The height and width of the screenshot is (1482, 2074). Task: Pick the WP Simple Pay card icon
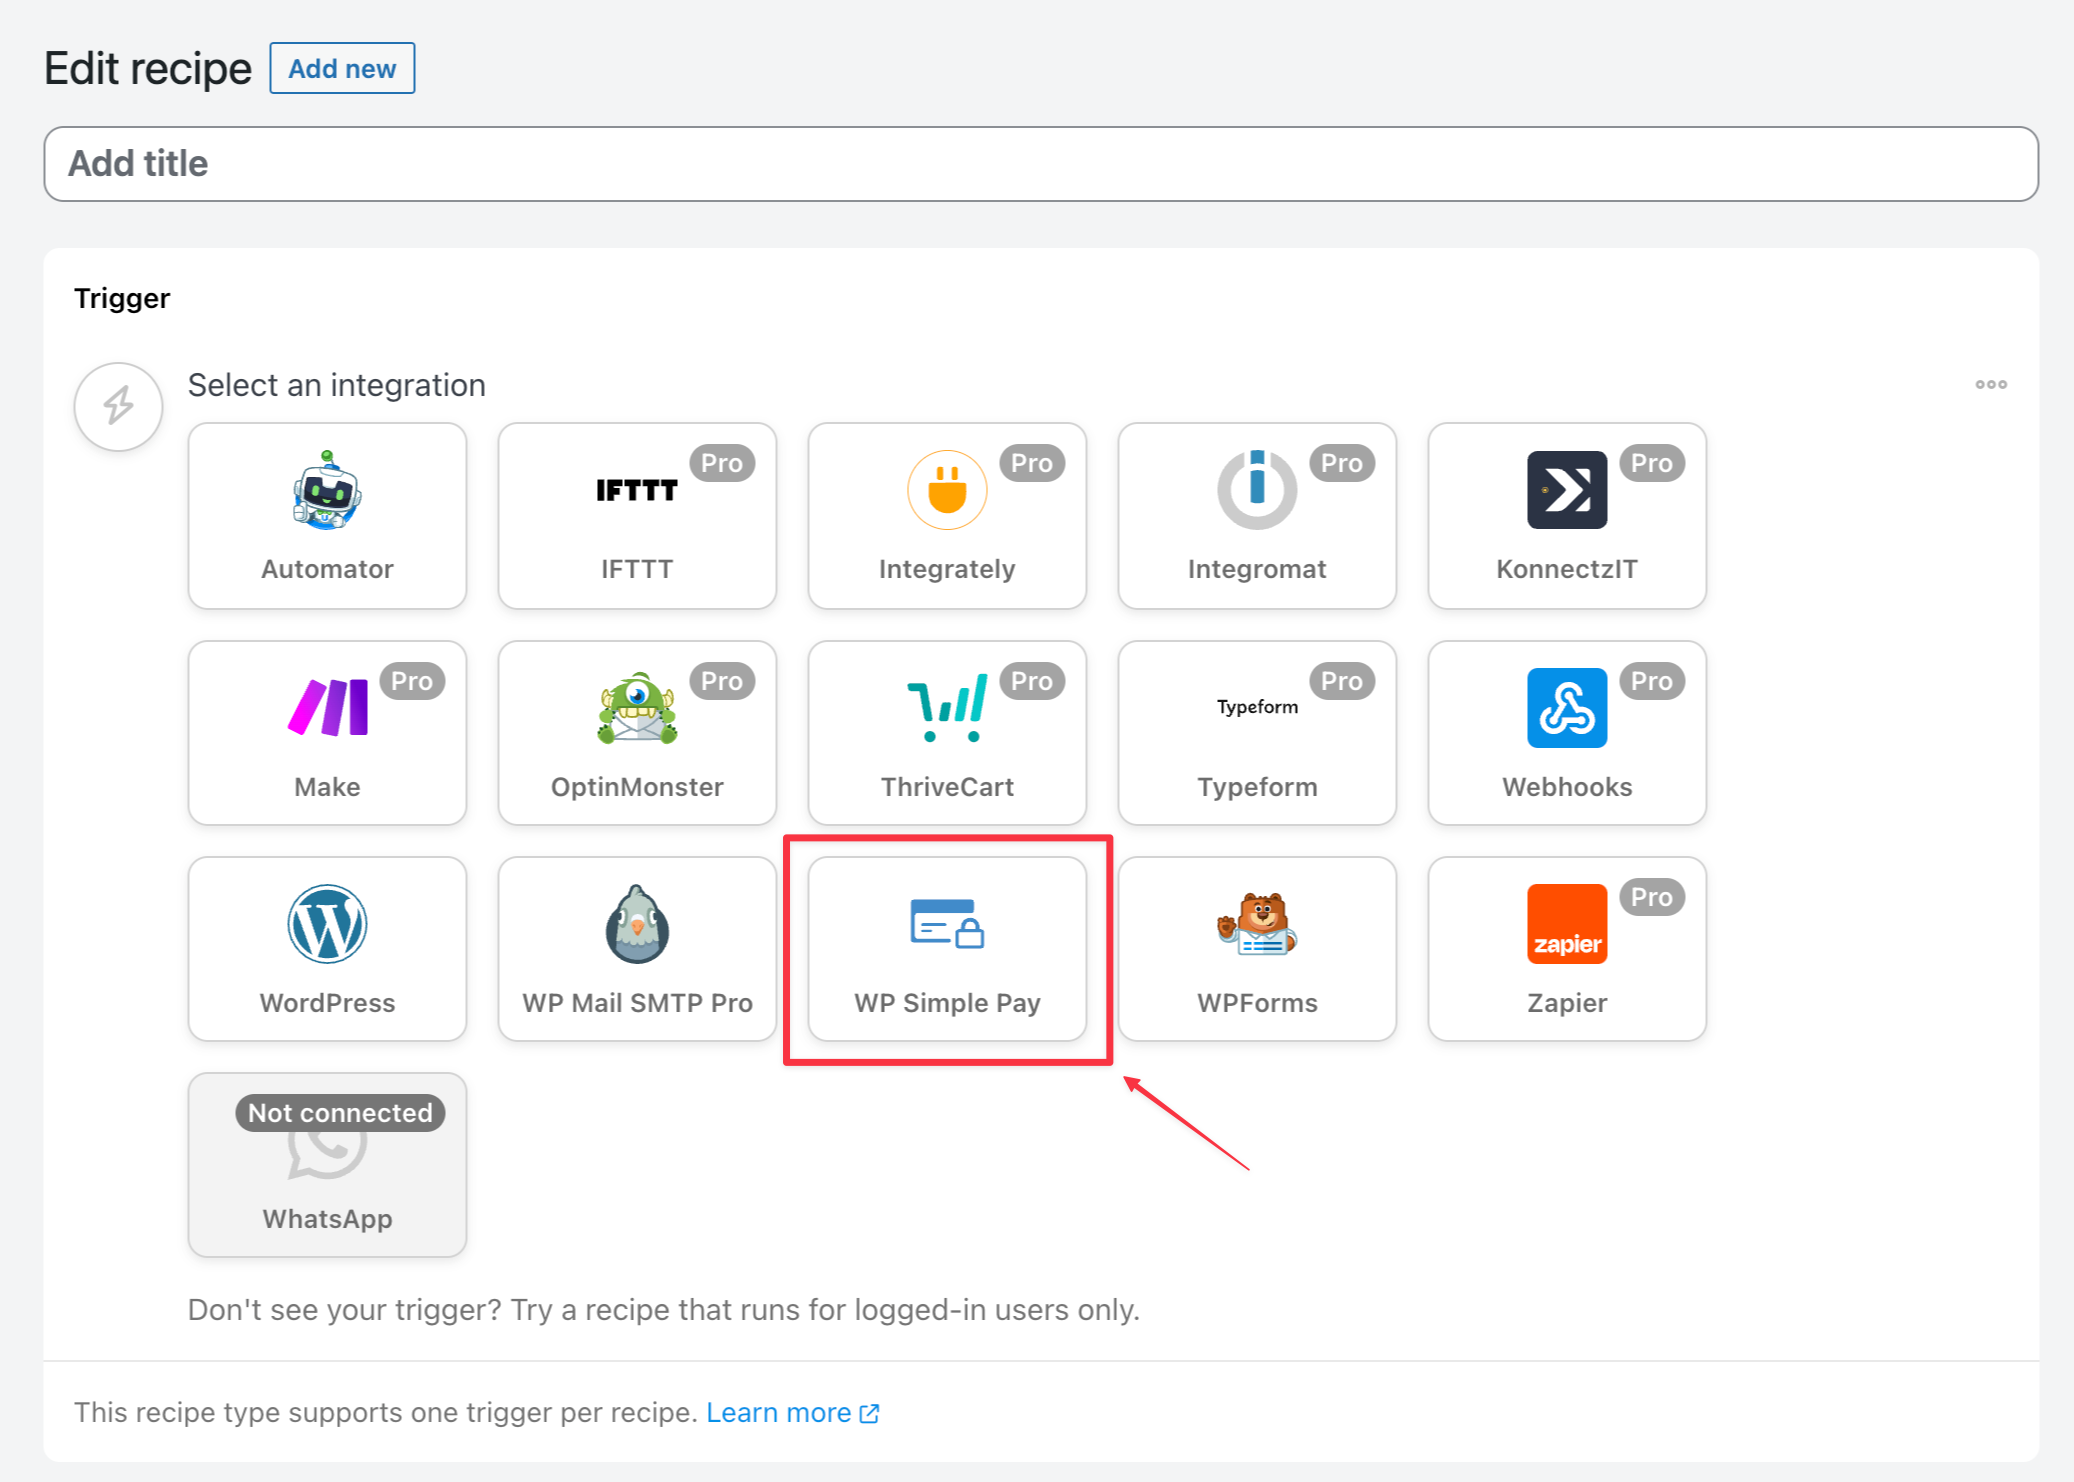pos(947,924)
